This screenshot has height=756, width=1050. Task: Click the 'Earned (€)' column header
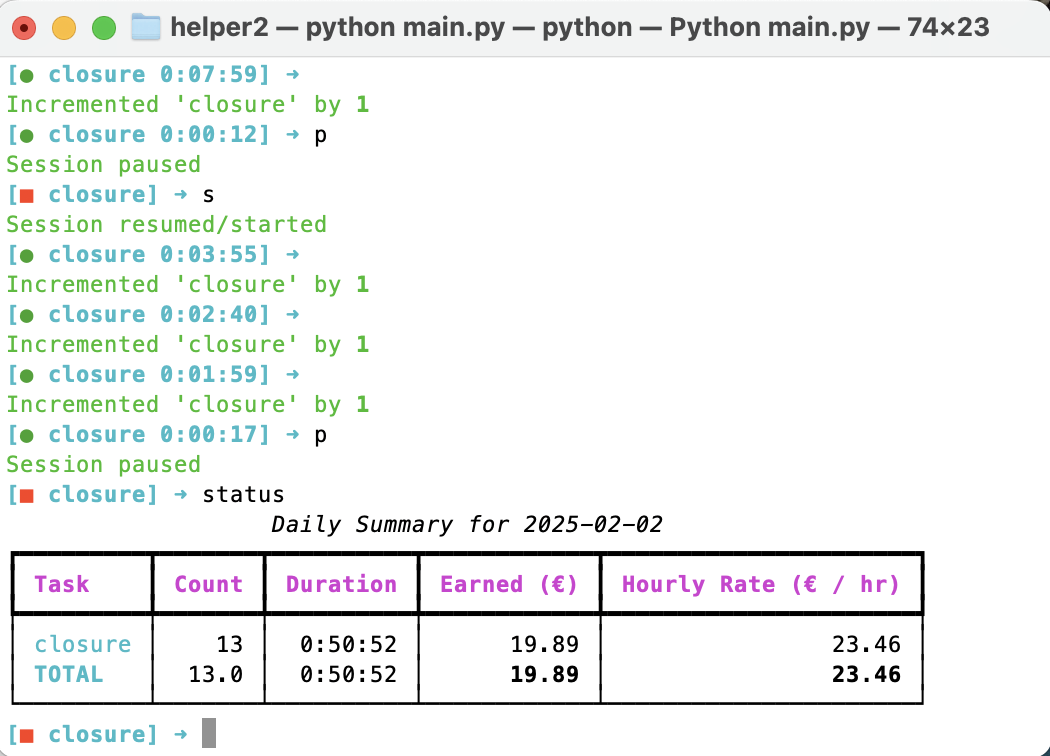click(509, 584)
